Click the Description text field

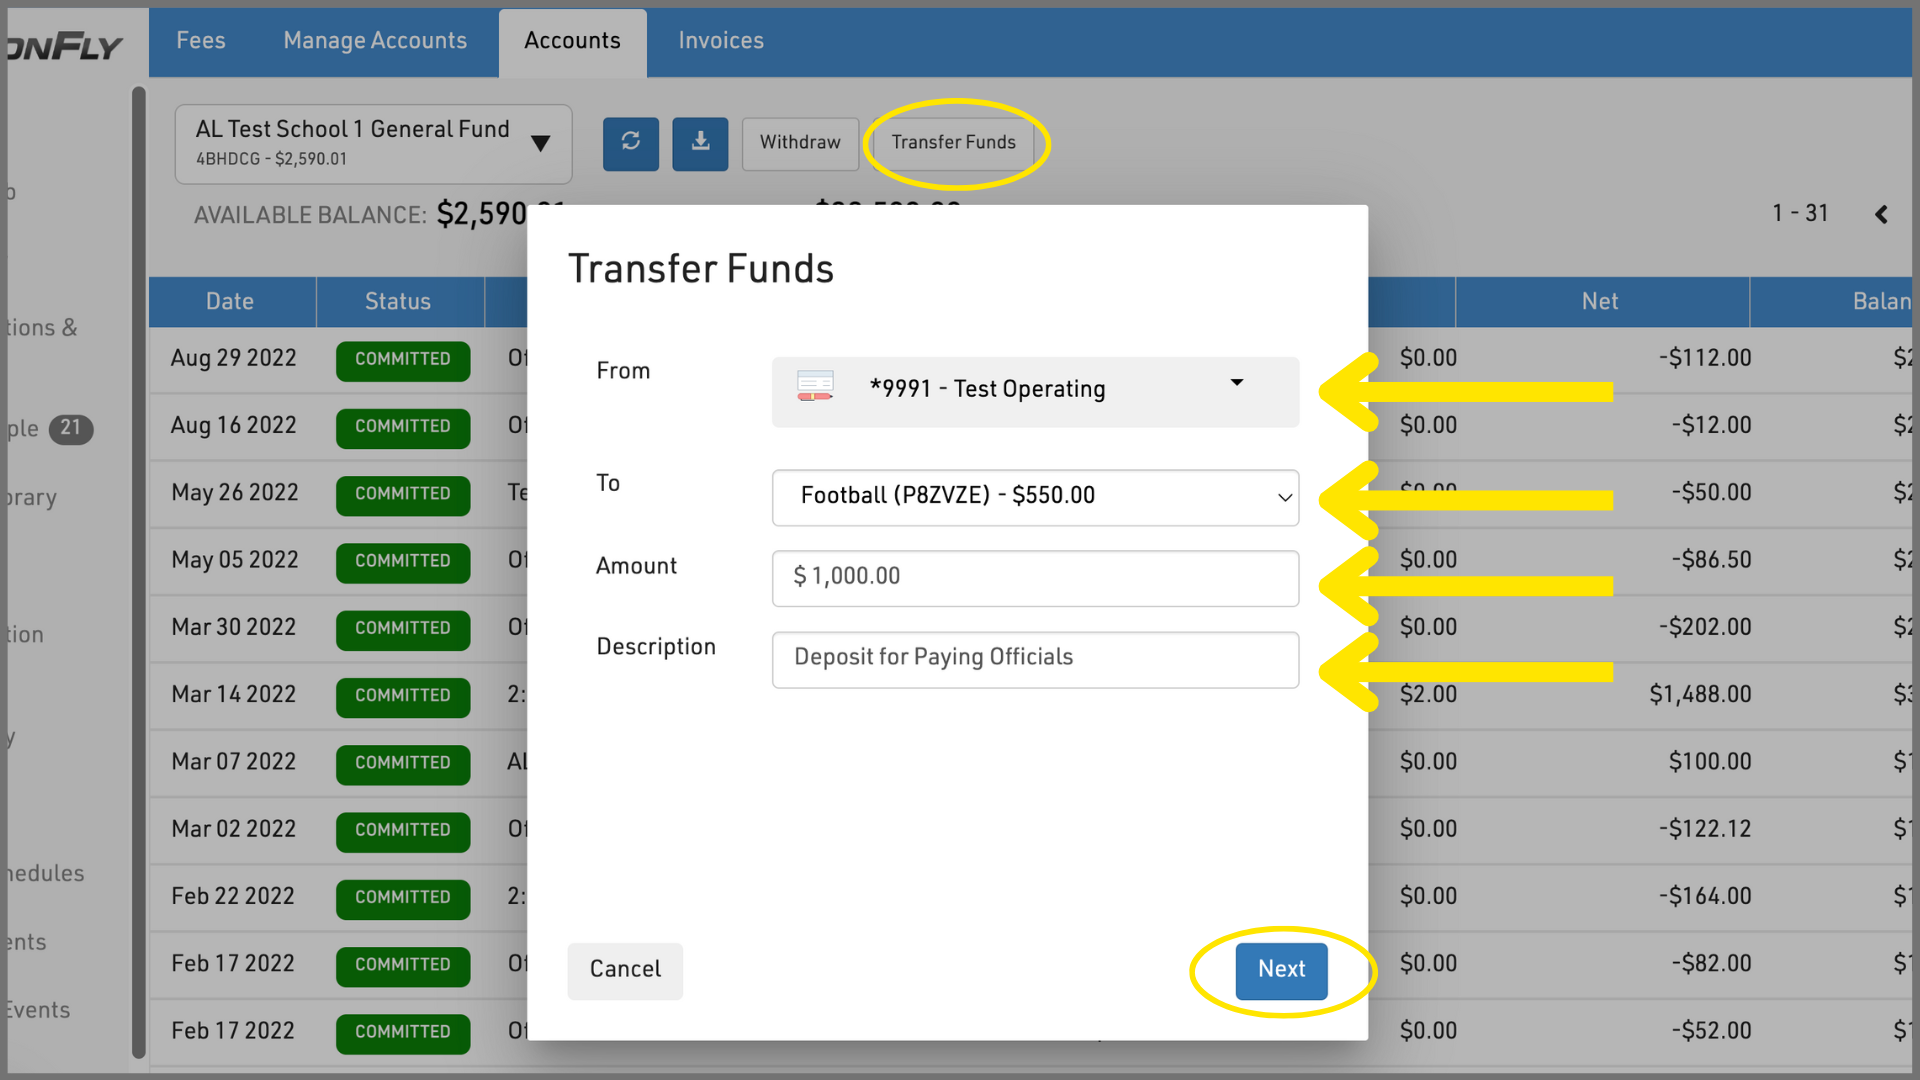click(x=1035, y=658)
